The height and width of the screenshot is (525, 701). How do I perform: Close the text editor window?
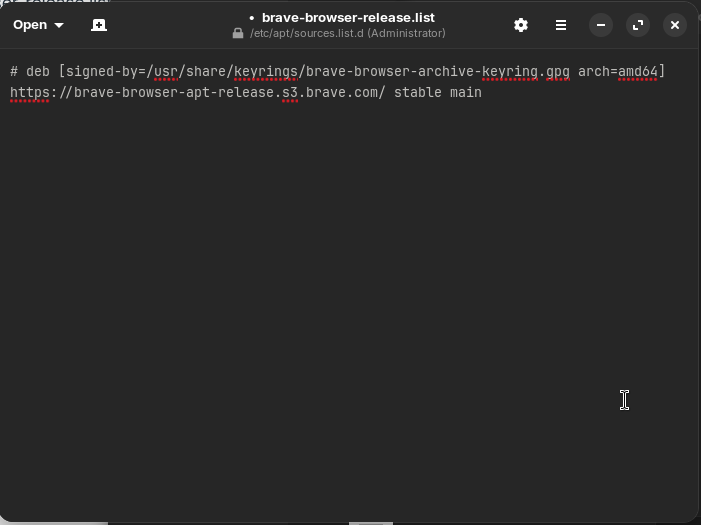click(x=675, y=25)
